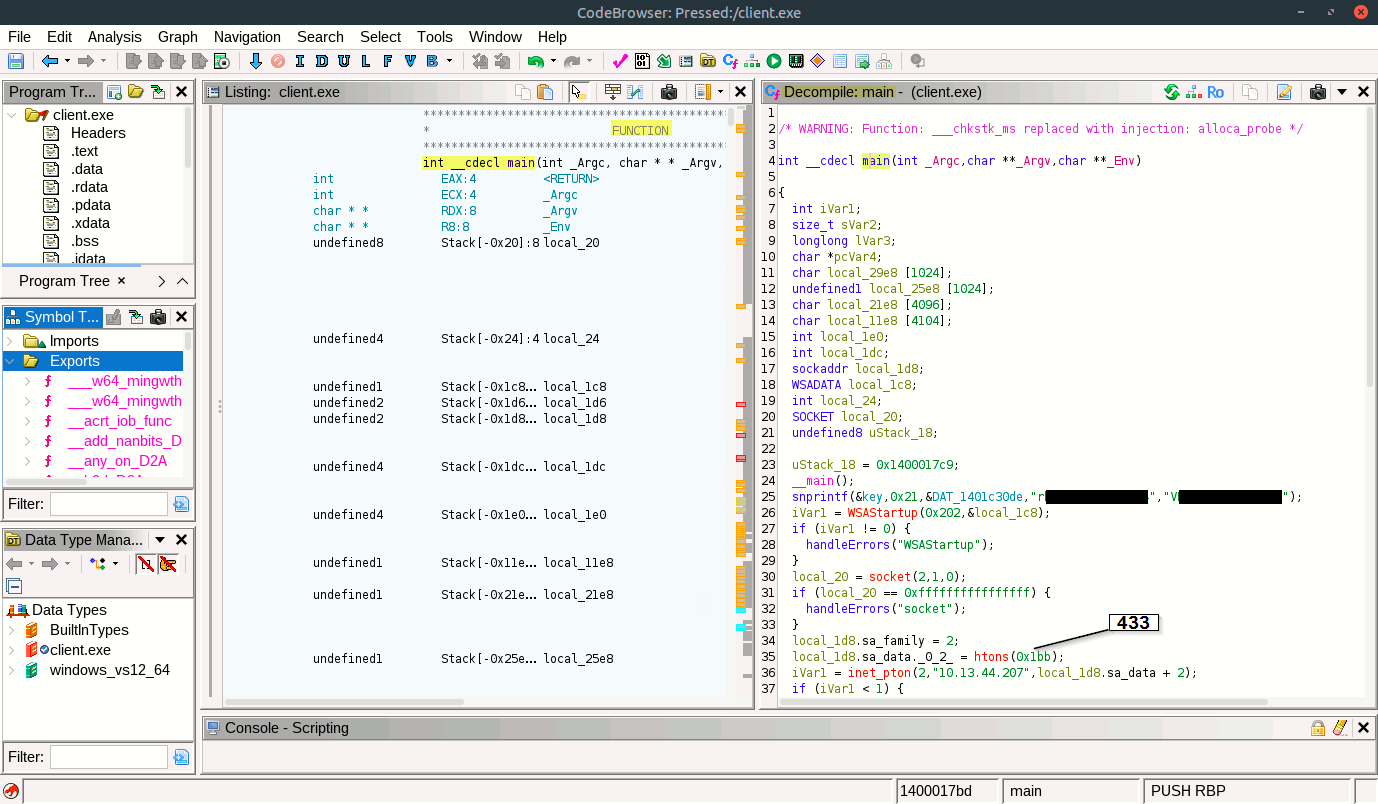Click the htons function call in decompiled code
The height and width of the screenshot is (804, 1378).
pos(993,657)
